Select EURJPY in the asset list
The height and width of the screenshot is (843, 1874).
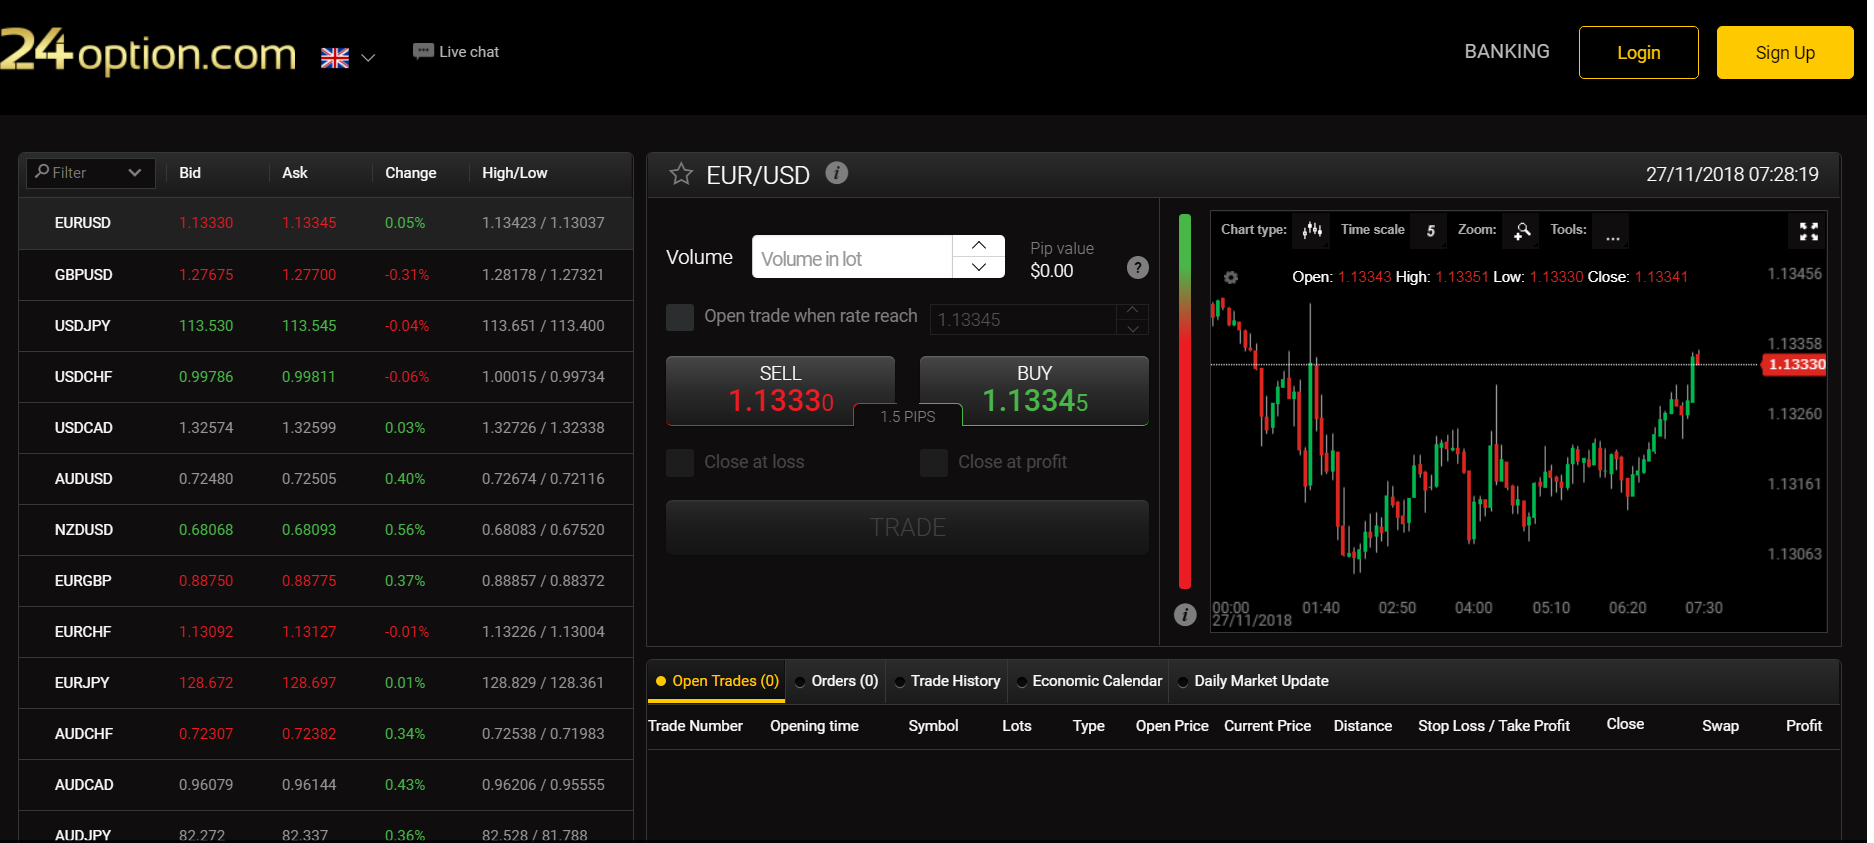click(326, 683)
